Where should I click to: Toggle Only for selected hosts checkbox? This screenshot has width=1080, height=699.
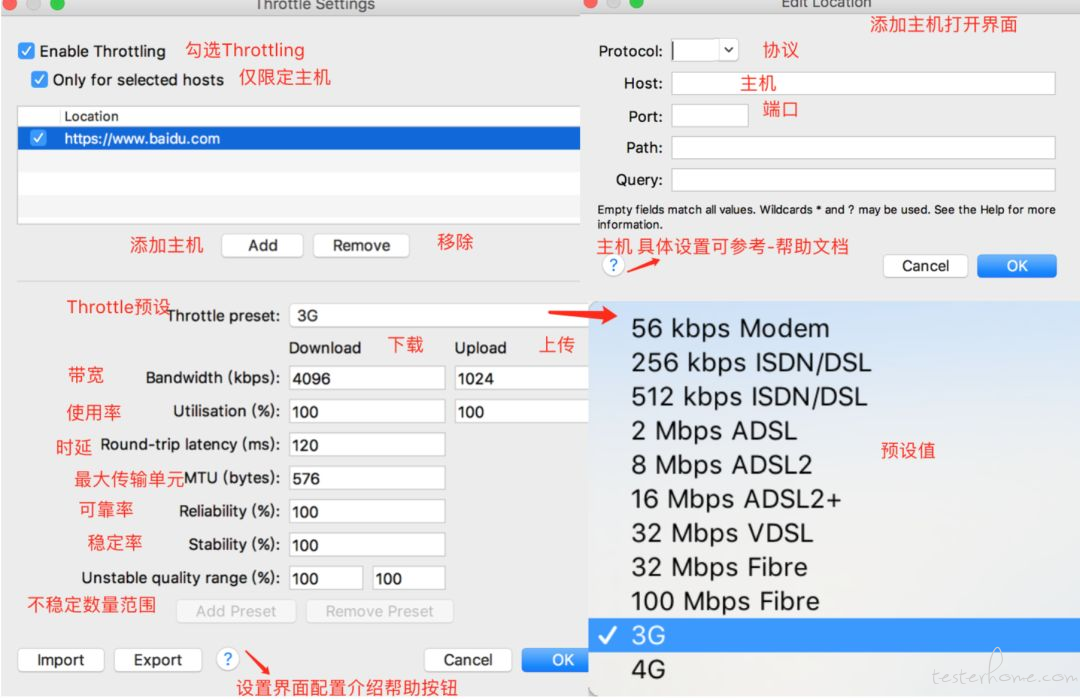(x=39, y=80)
